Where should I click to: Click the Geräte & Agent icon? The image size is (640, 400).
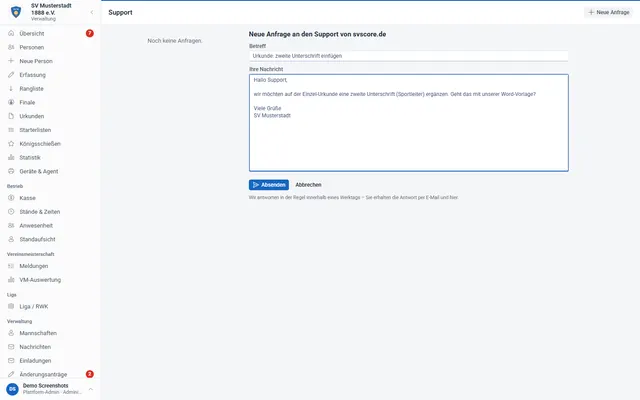[11, 171]
